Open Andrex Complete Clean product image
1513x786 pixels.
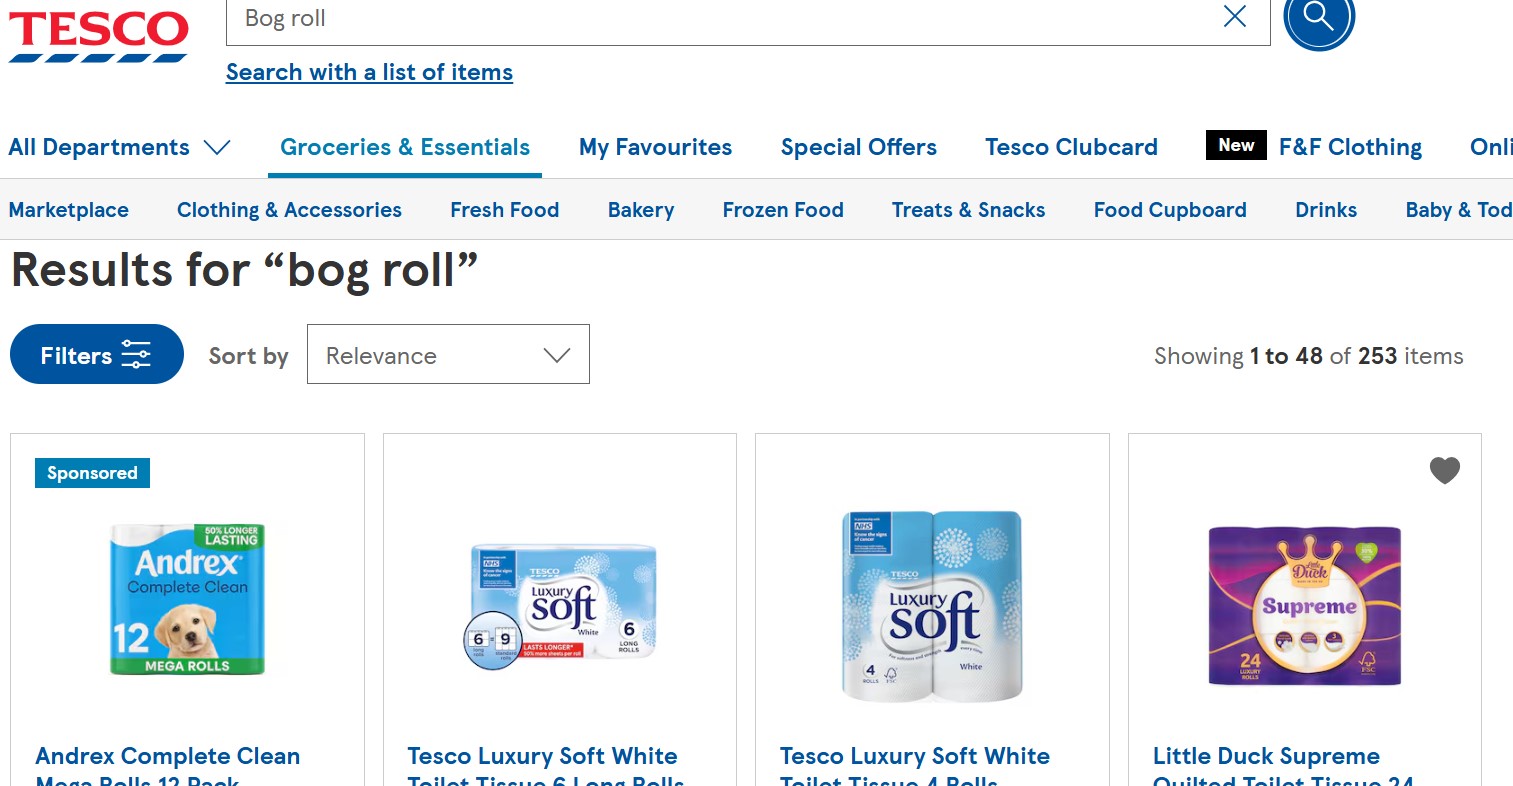coord(187,599)
